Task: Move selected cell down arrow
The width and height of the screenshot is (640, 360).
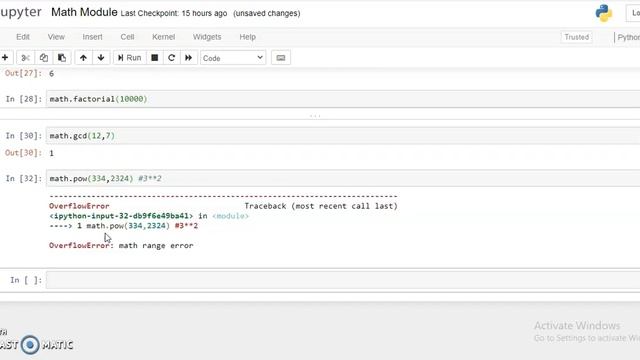Action: [x=101, y=58]
